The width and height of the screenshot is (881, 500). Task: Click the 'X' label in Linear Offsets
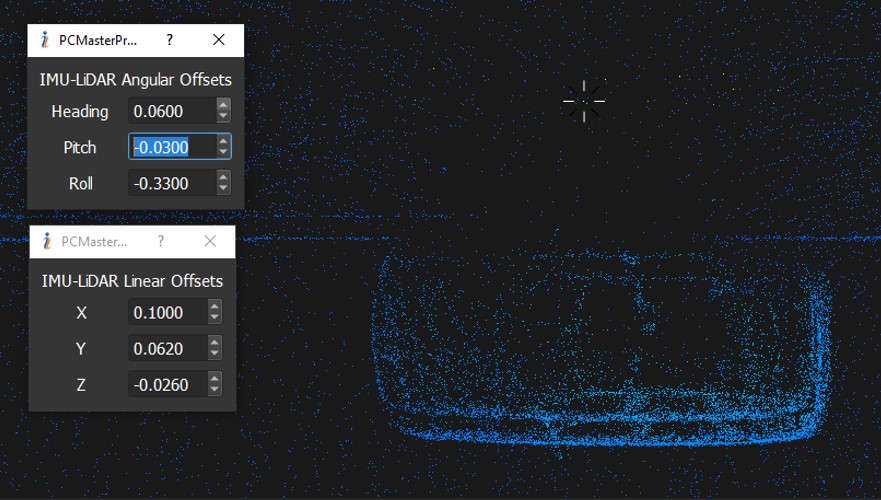click(81, 313)
